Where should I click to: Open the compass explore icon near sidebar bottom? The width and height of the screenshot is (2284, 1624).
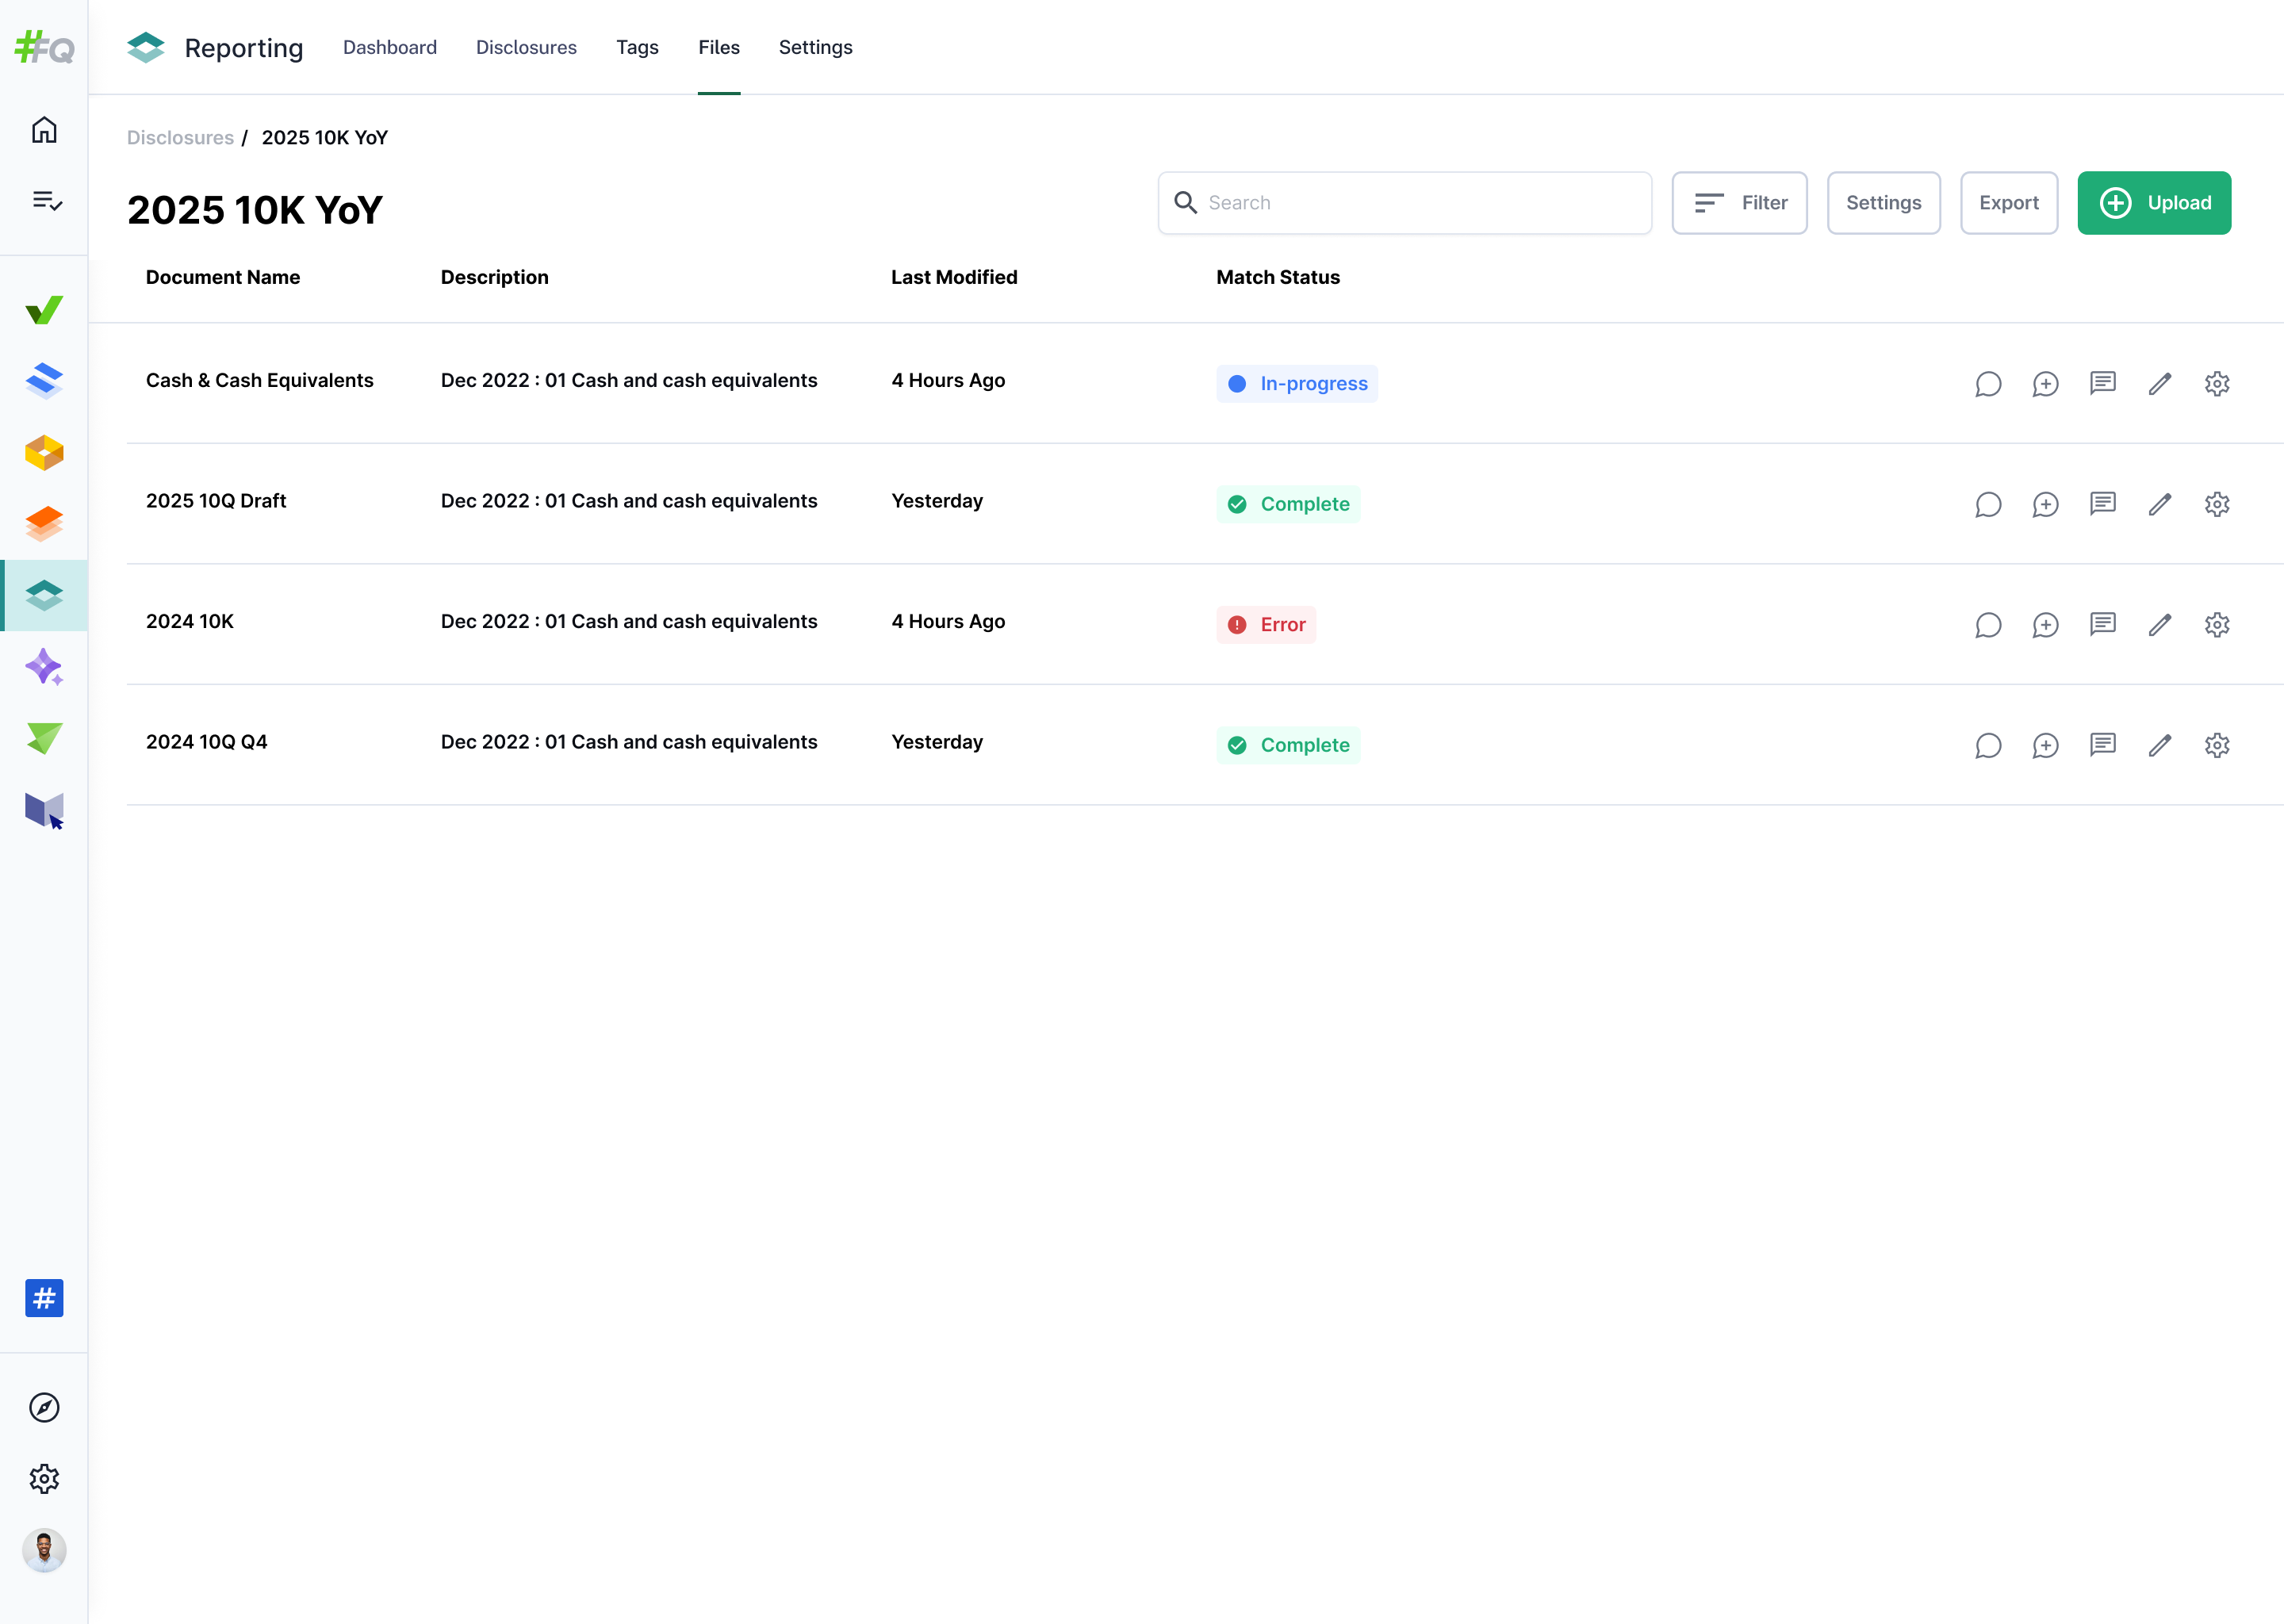pos(44,1407)
